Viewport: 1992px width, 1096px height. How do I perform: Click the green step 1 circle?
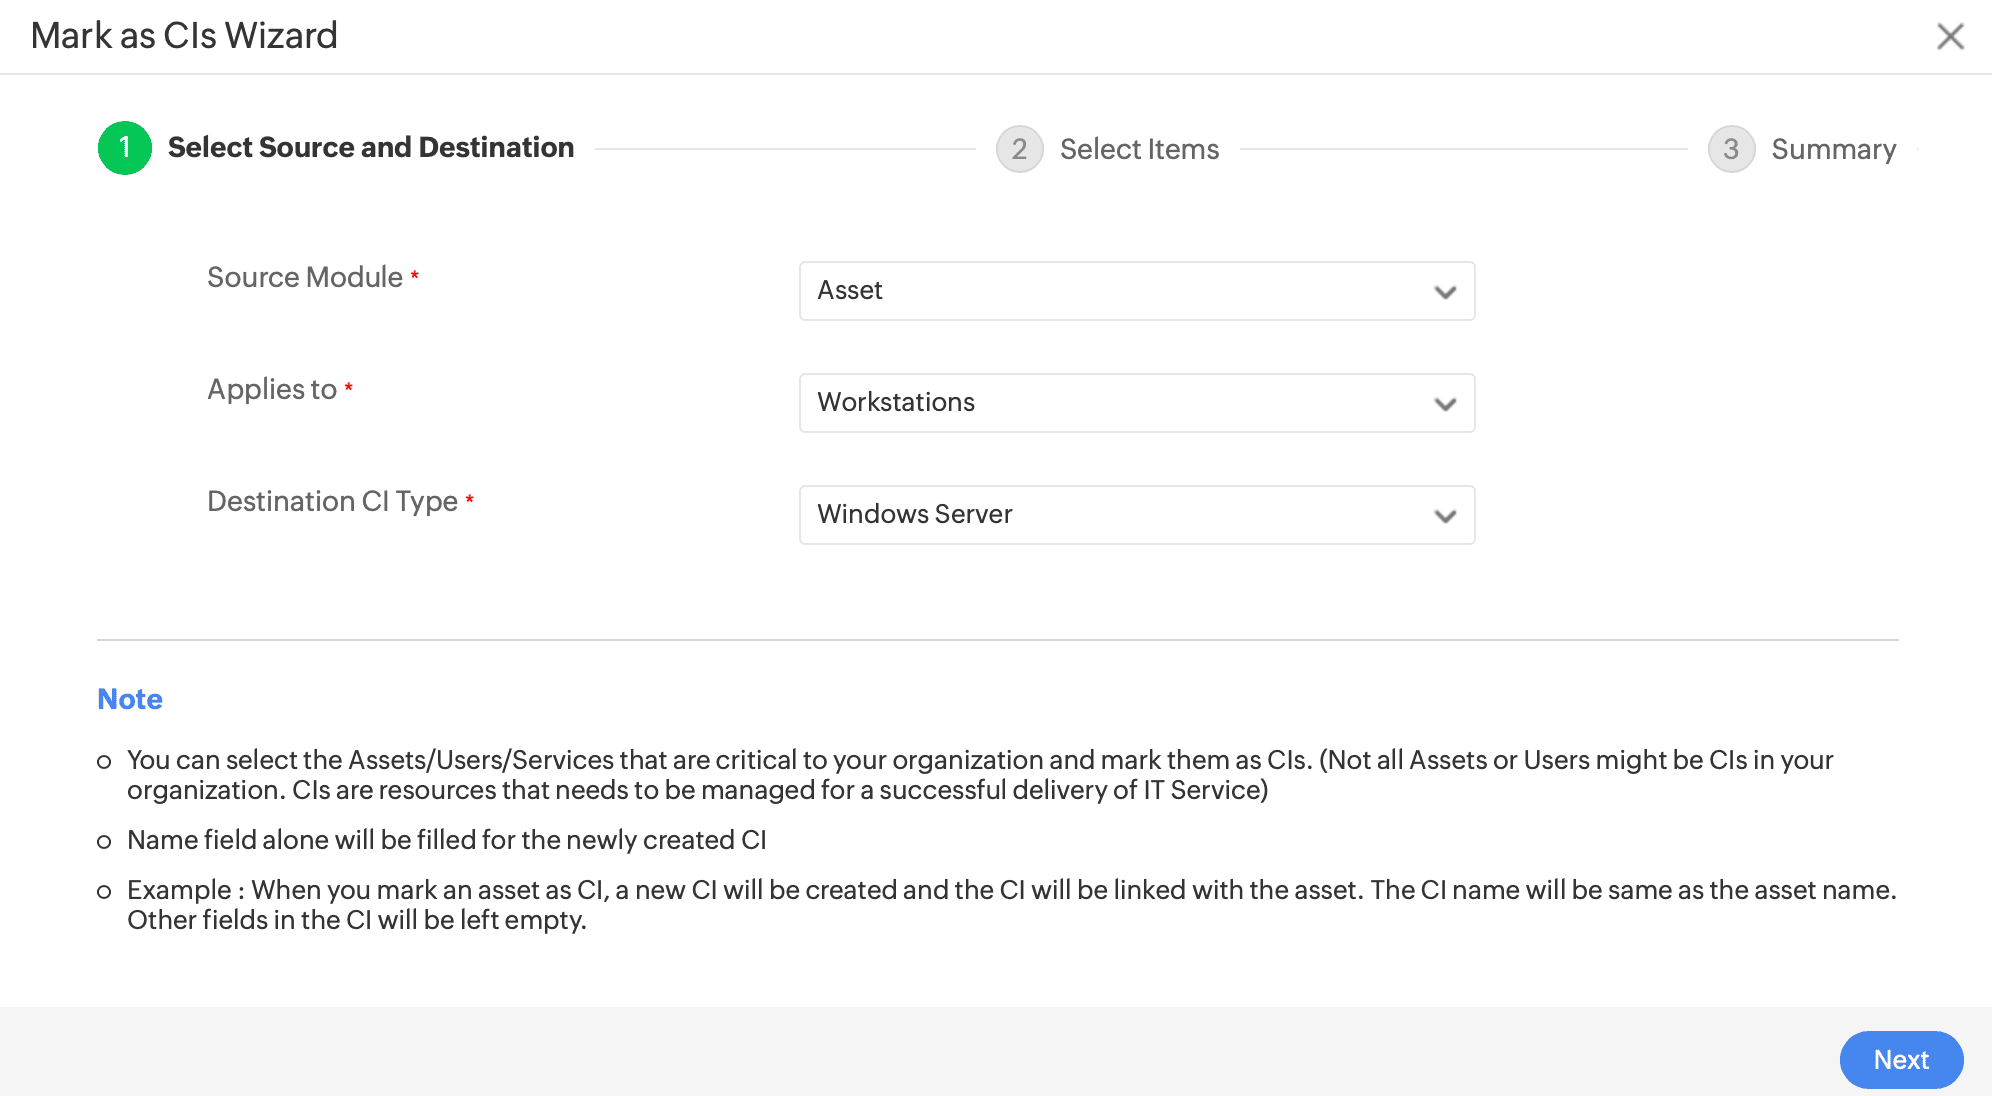125,148
